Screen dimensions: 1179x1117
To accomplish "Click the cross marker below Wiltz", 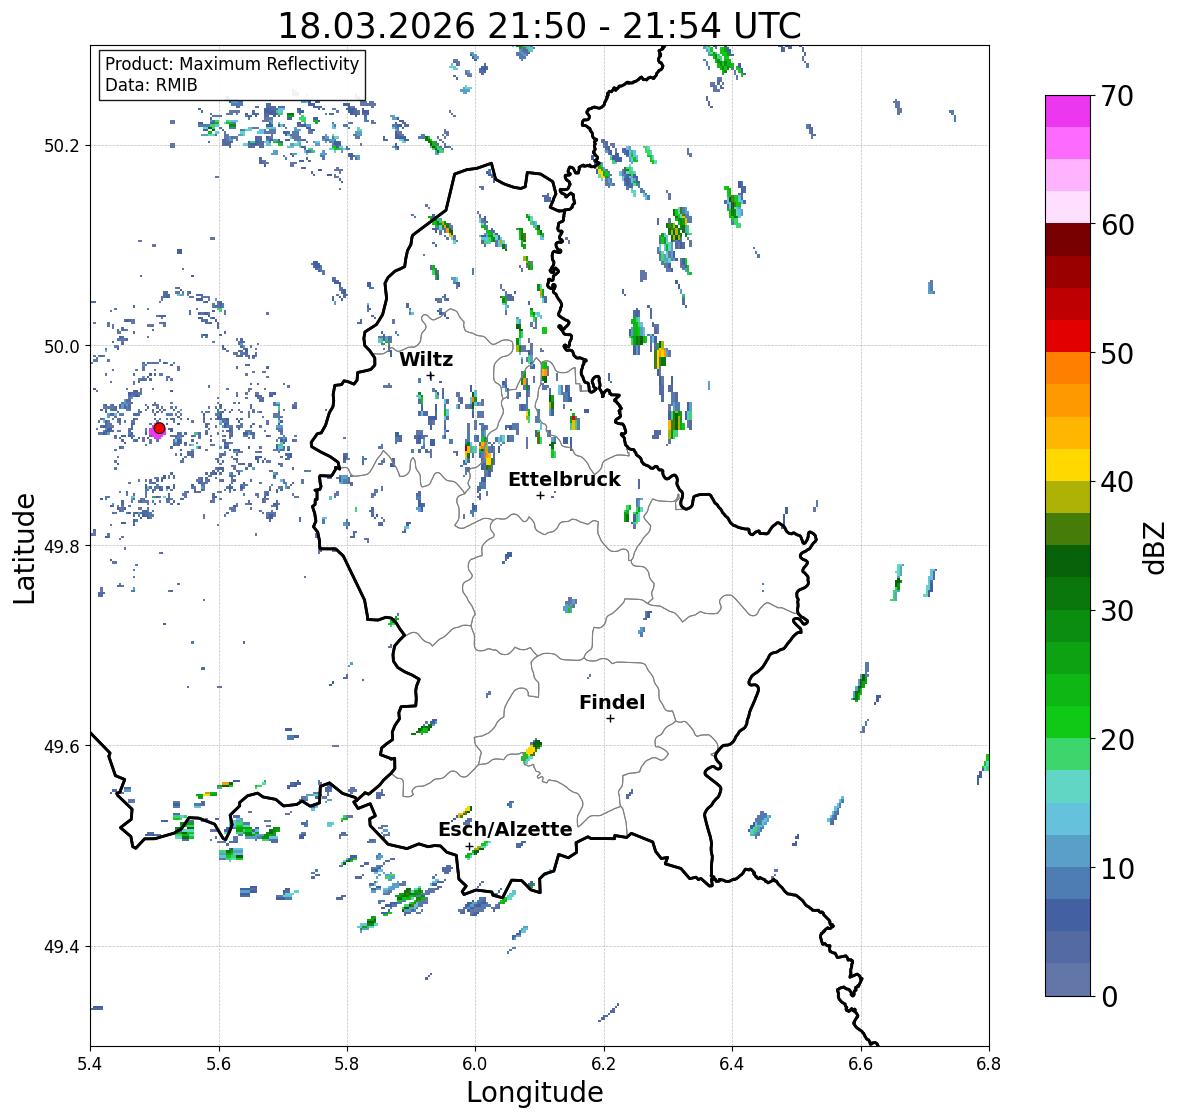I will pyautogui.click(x=430, y=376).
